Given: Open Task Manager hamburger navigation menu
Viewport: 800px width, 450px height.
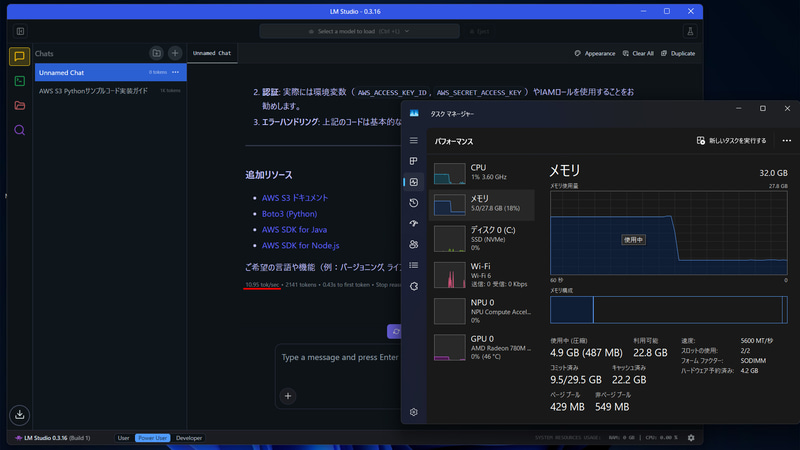Looking at the screenshot, I should [414, 140].
